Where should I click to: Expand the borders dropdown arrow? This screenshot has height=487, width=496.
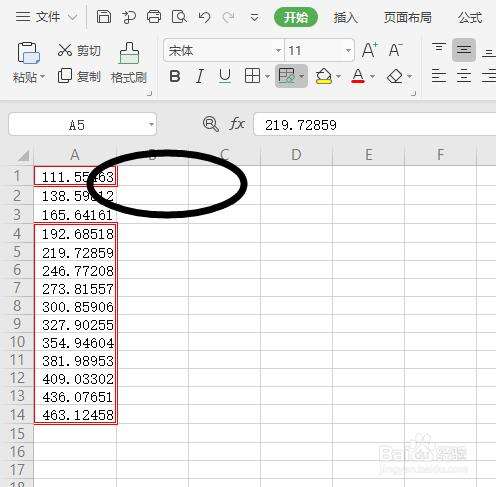pos(267,76)
